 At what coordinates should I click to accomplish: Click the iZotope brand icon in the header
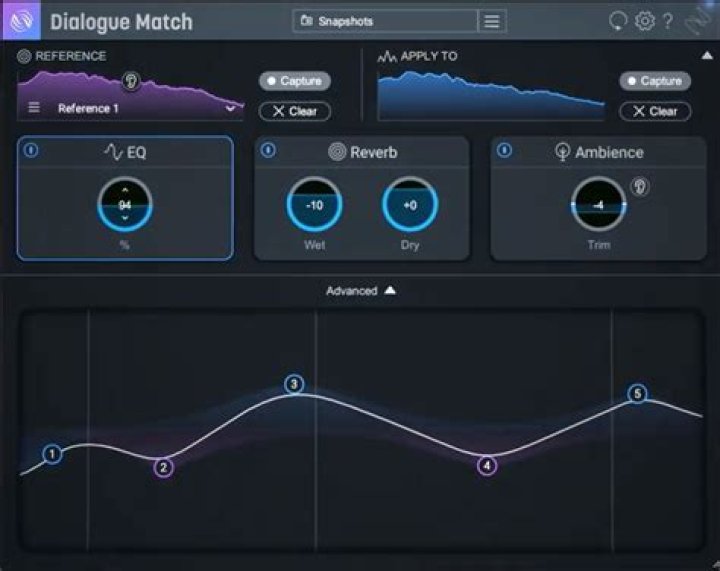tap(698, 21)
